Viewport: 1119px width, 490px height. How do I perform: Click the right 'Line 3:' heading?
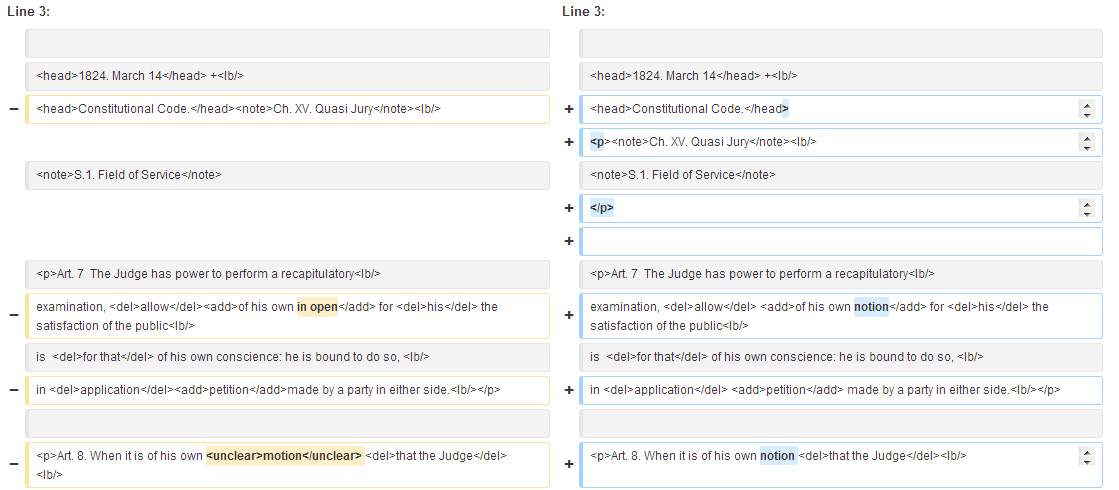coord(584,11)
